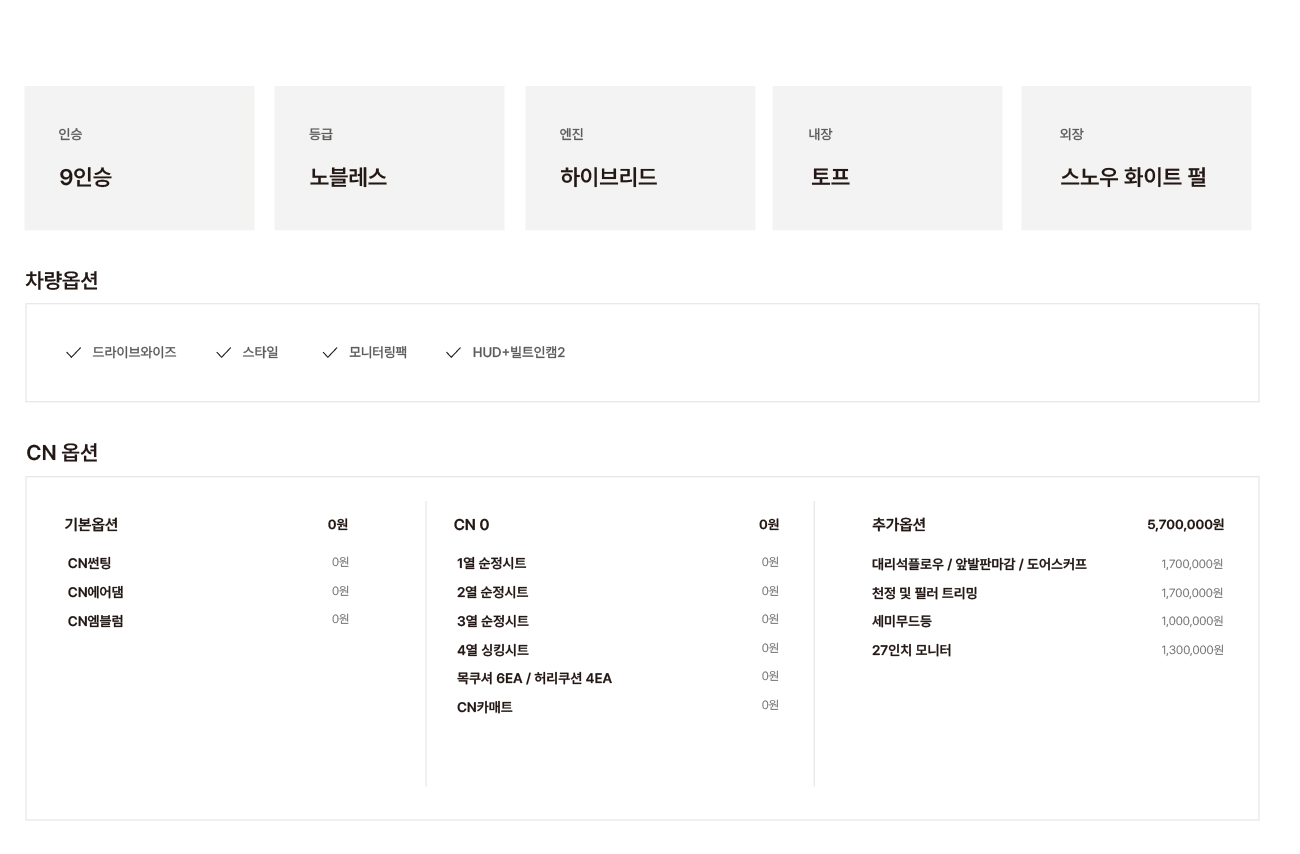Select the 천정 및 필러 트리밍 item
The width and height of the screenshot is (1300, 854).
(x=924, y=593)
